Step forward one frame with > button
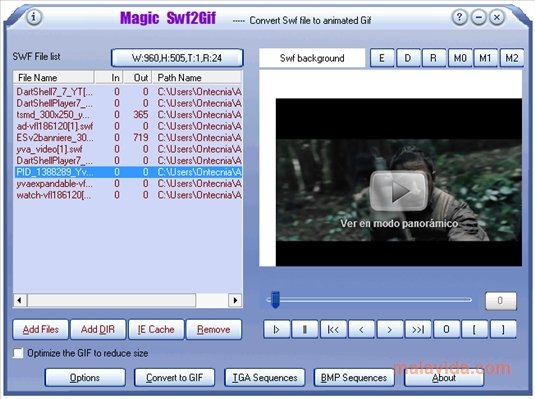Viewport: 535px width, 399px height. click(390, 329)
